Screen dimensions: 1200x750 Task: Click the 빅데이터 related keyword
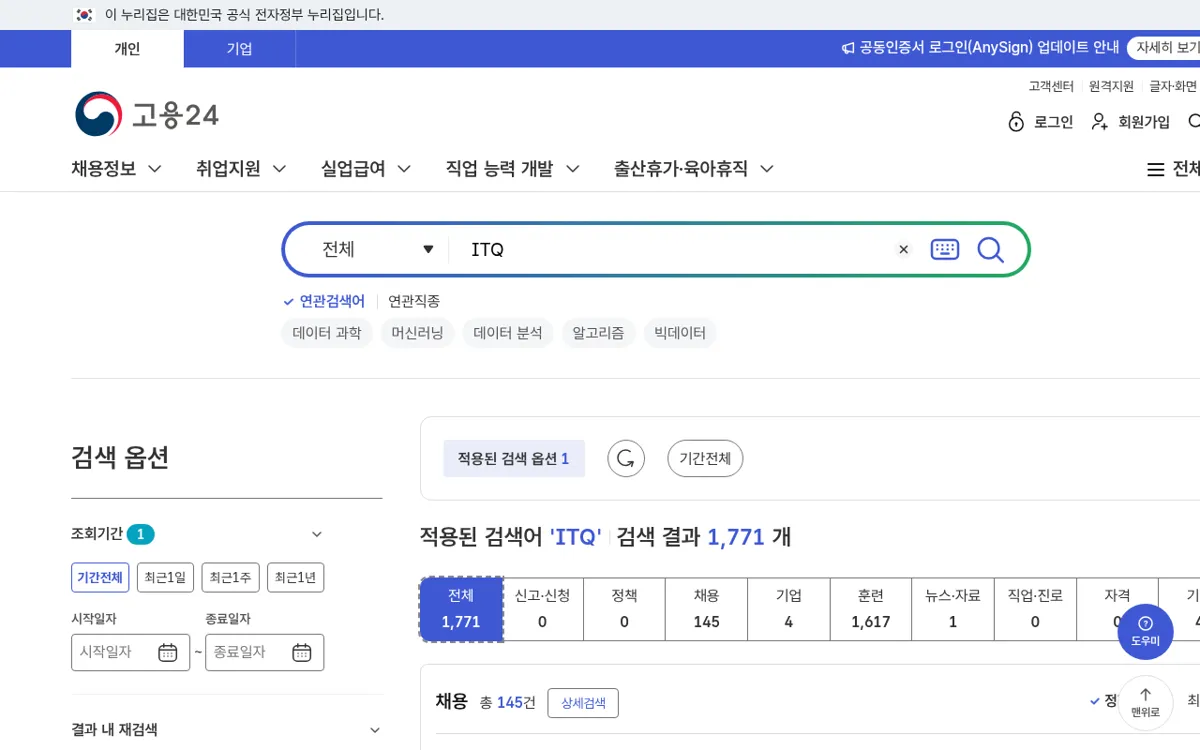[680, 333]
